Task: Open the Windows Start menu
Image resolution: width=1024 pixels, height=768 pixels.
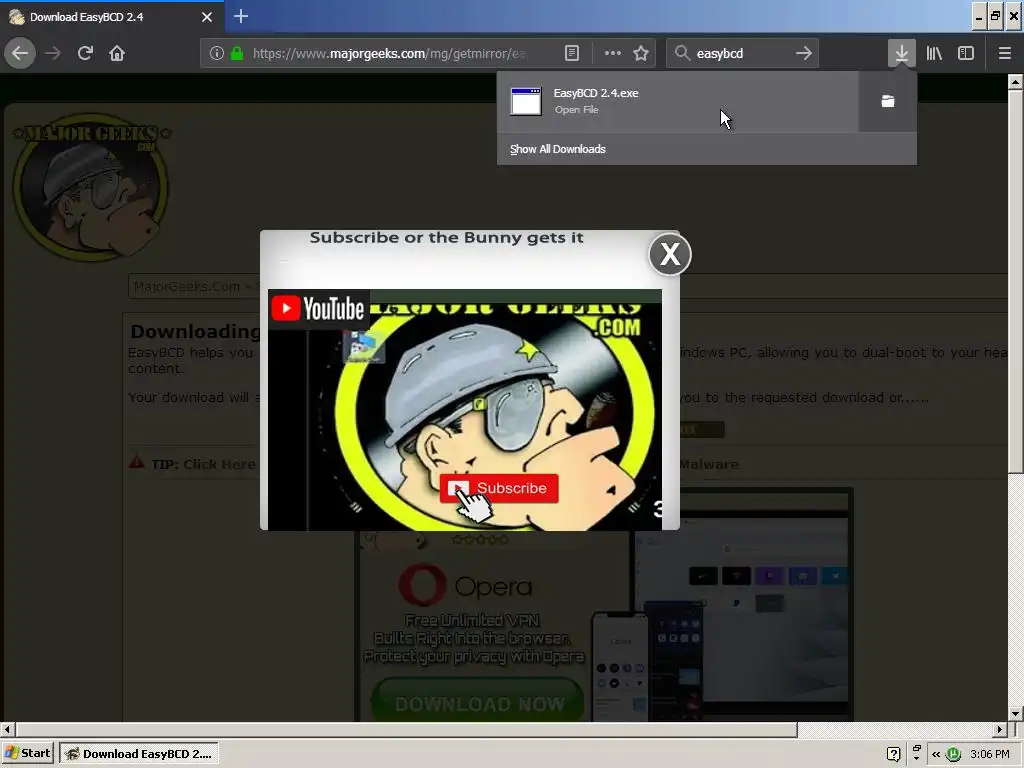Action: [28, 753]
